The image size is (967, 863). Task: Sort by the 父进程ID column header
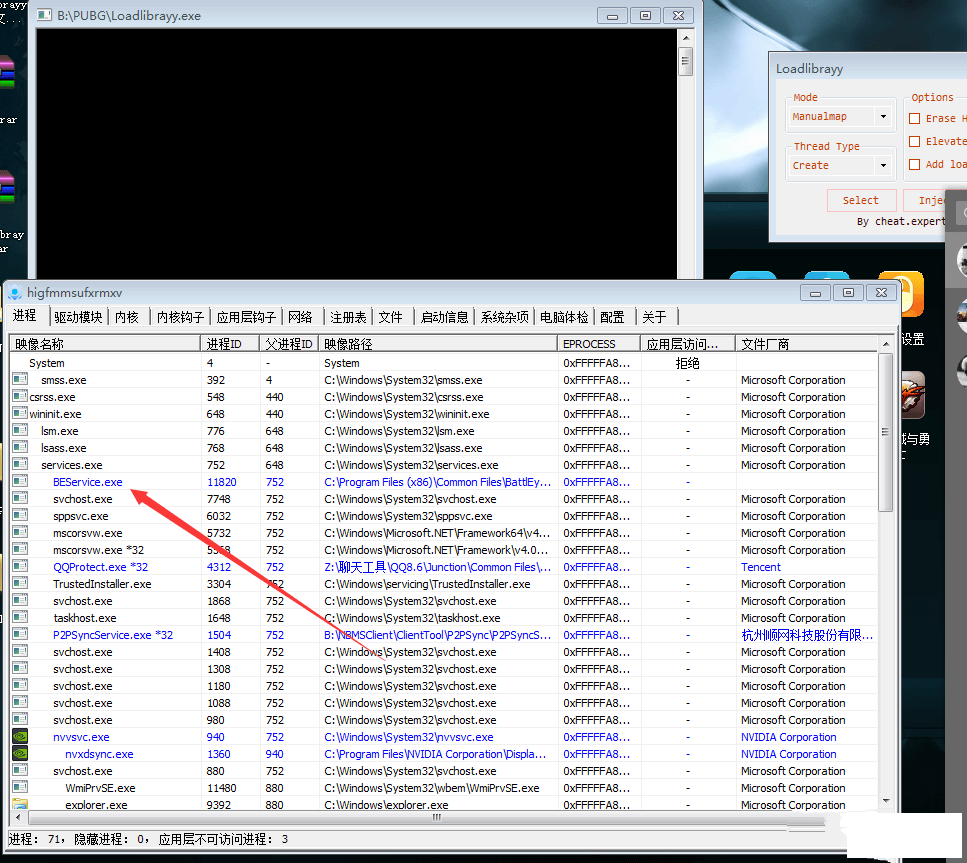(289, 344)
